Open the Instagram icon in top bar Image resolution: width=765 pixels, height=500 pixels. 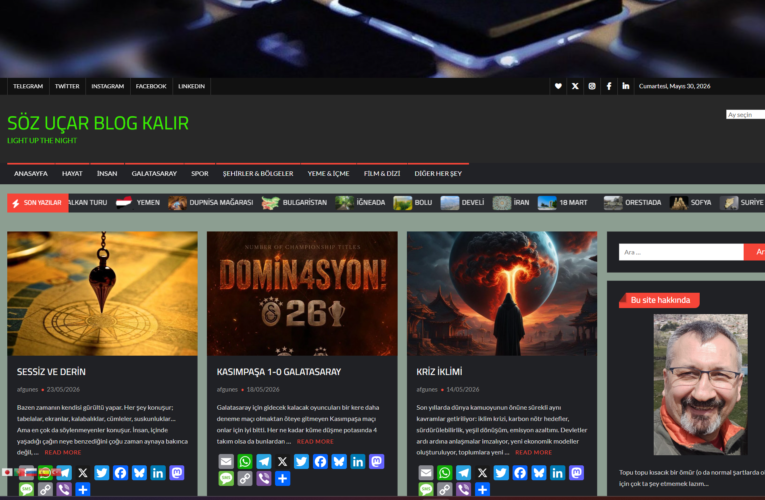(x=592, y=86)
